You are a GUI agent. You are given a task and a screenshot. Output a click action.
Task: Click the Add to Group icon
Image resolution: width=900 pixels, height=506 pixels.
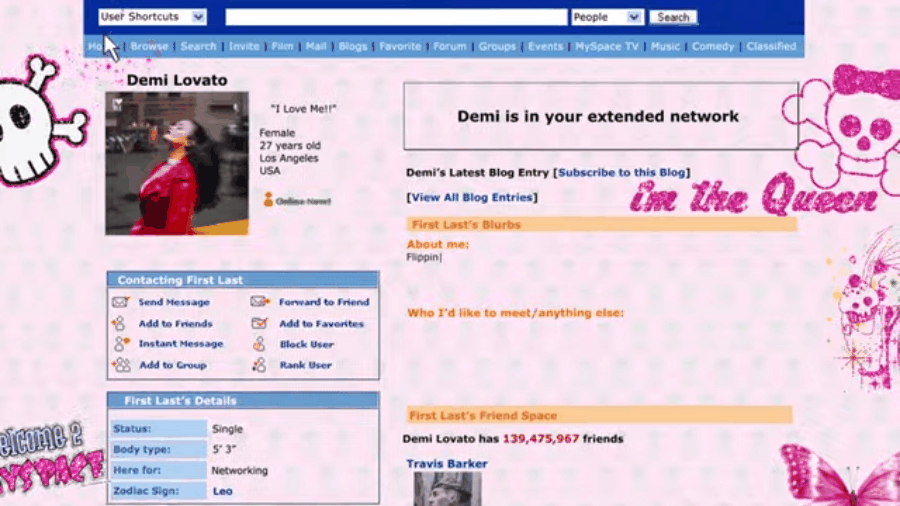121,365
